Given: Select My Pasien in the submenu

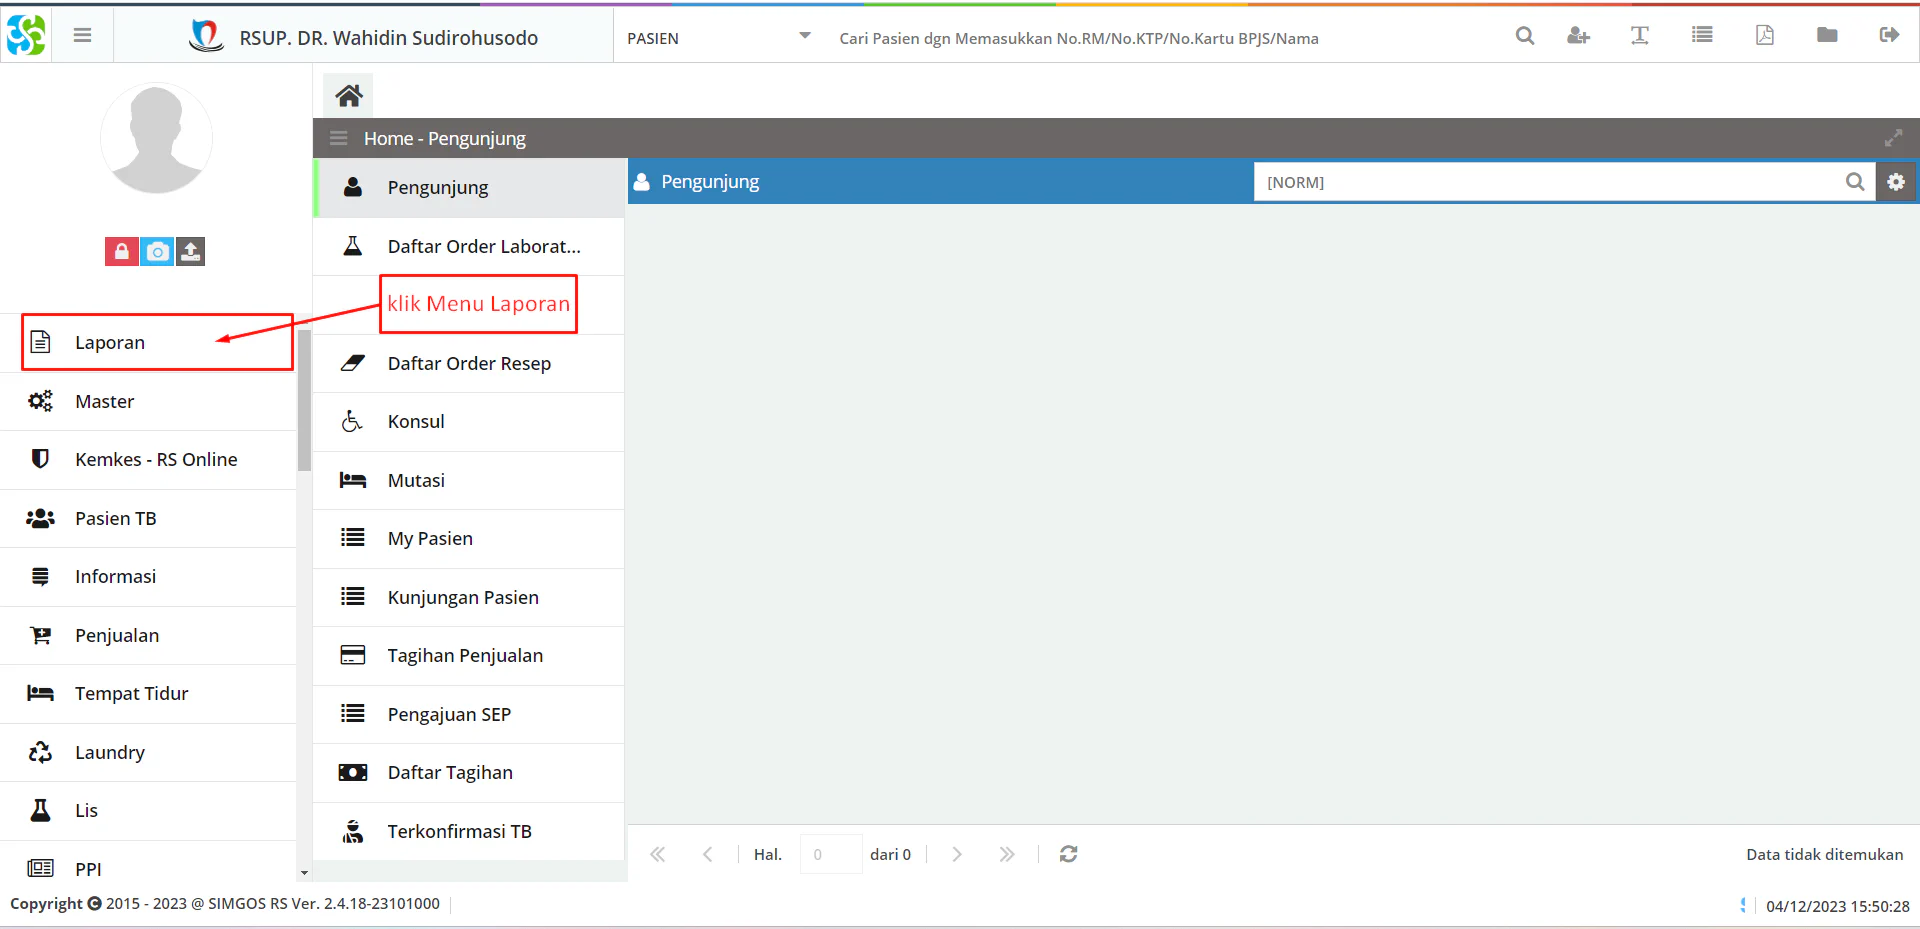Looking at the screenshot, I should 469,538.
